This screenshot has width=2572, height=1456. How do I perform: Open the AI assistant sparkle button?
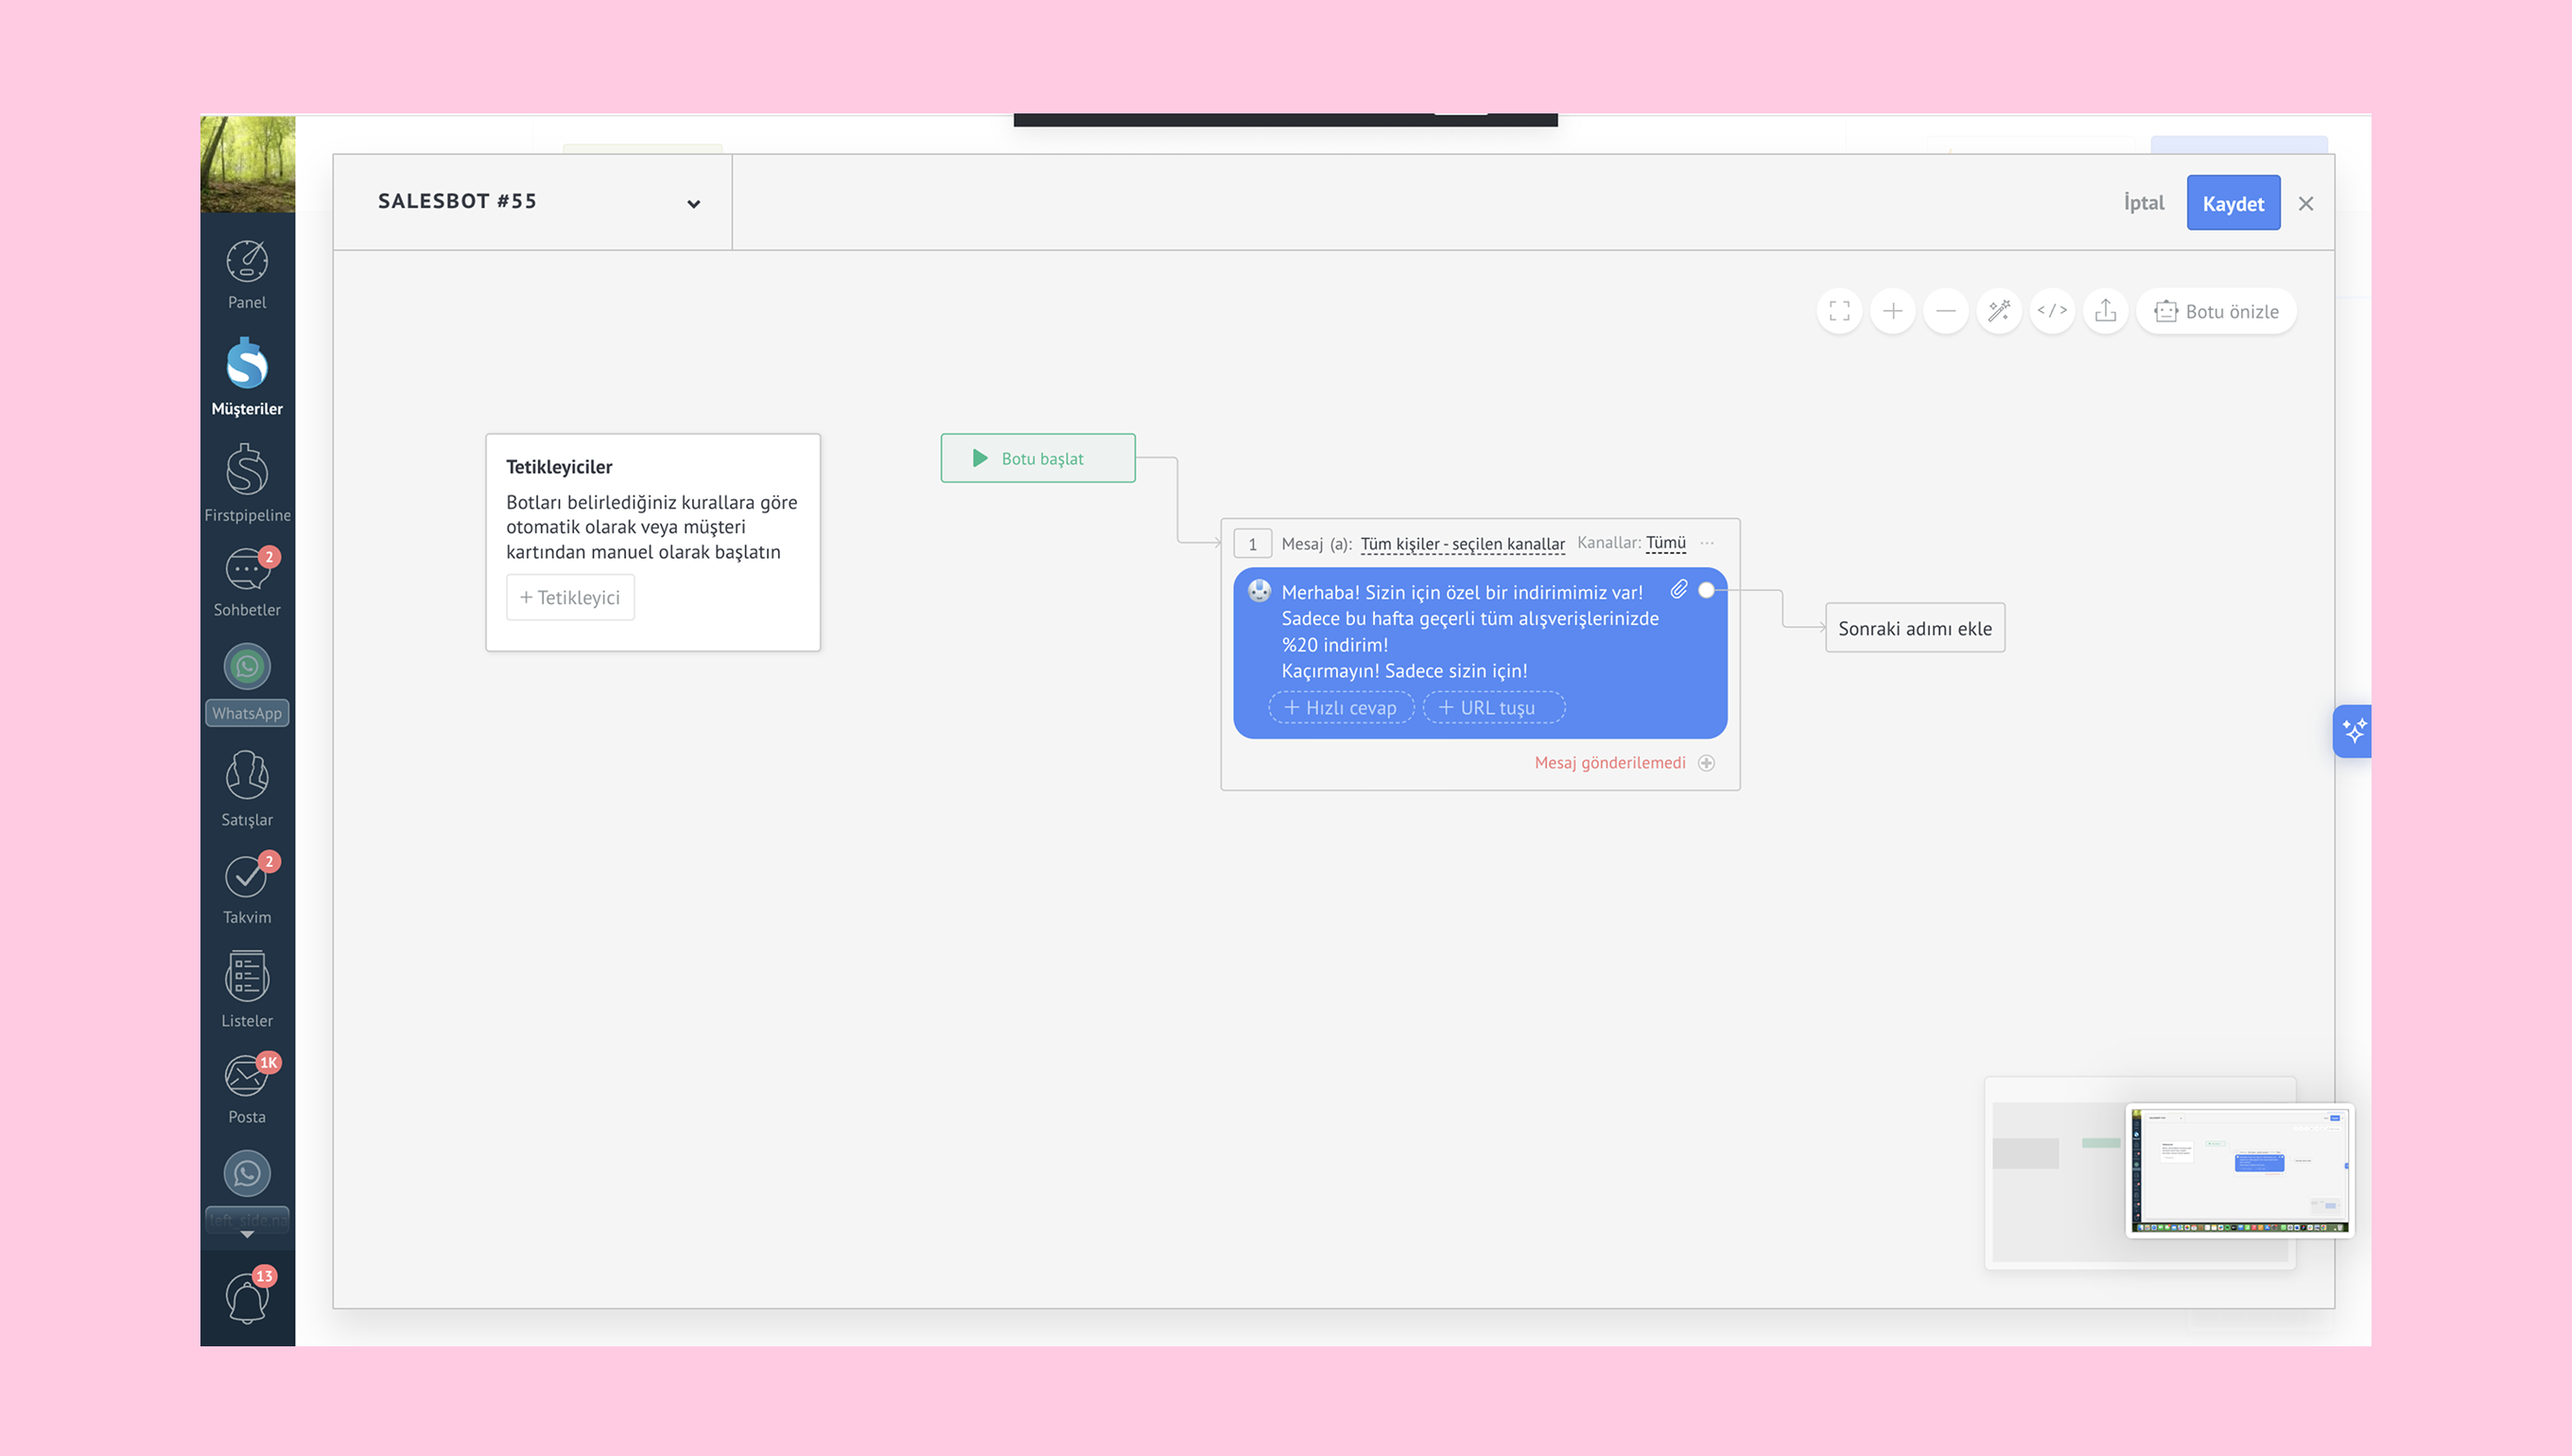pos(2352,731)
